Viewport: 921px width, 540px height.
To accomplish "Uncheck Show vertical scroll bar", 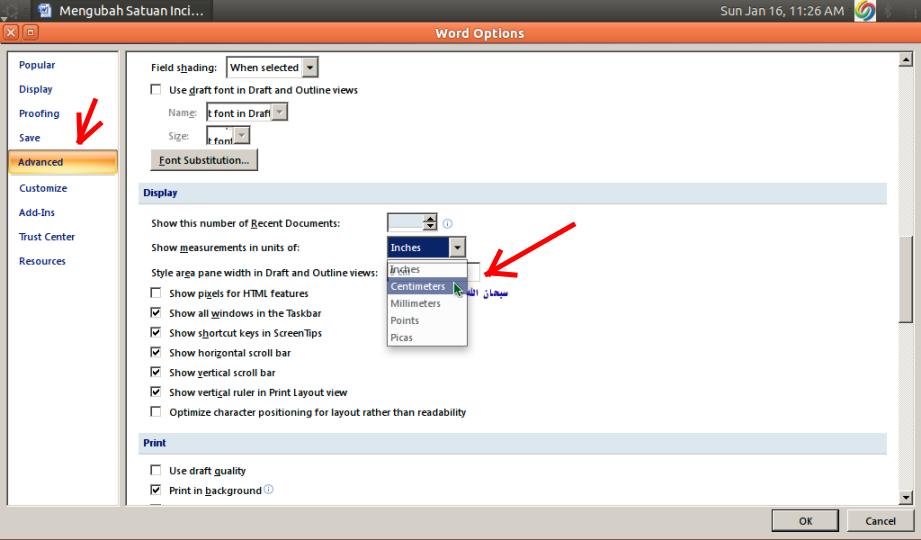I will (x=156, y=372).
